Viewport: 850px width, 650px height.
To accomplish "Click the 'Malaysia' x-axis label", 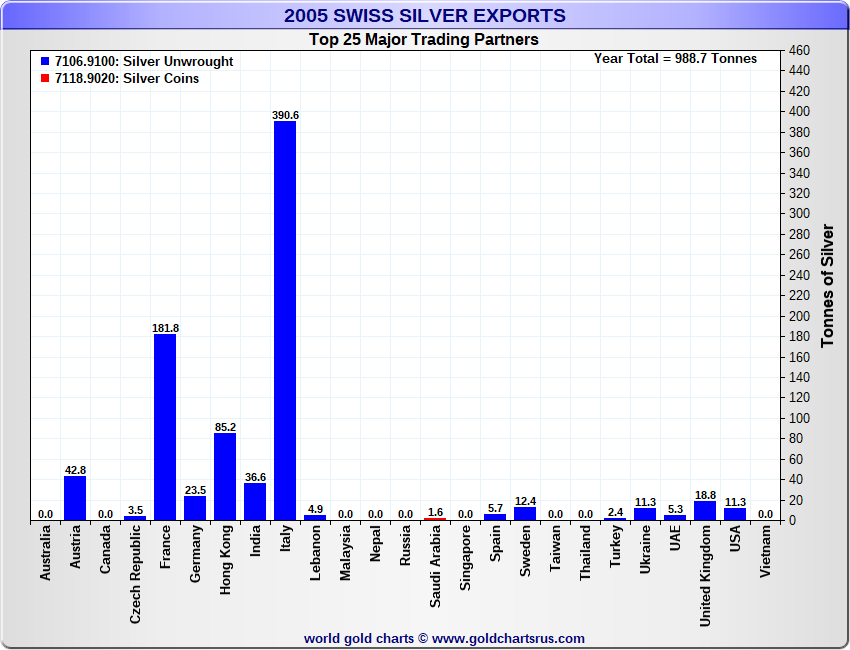I will point(345,552).
